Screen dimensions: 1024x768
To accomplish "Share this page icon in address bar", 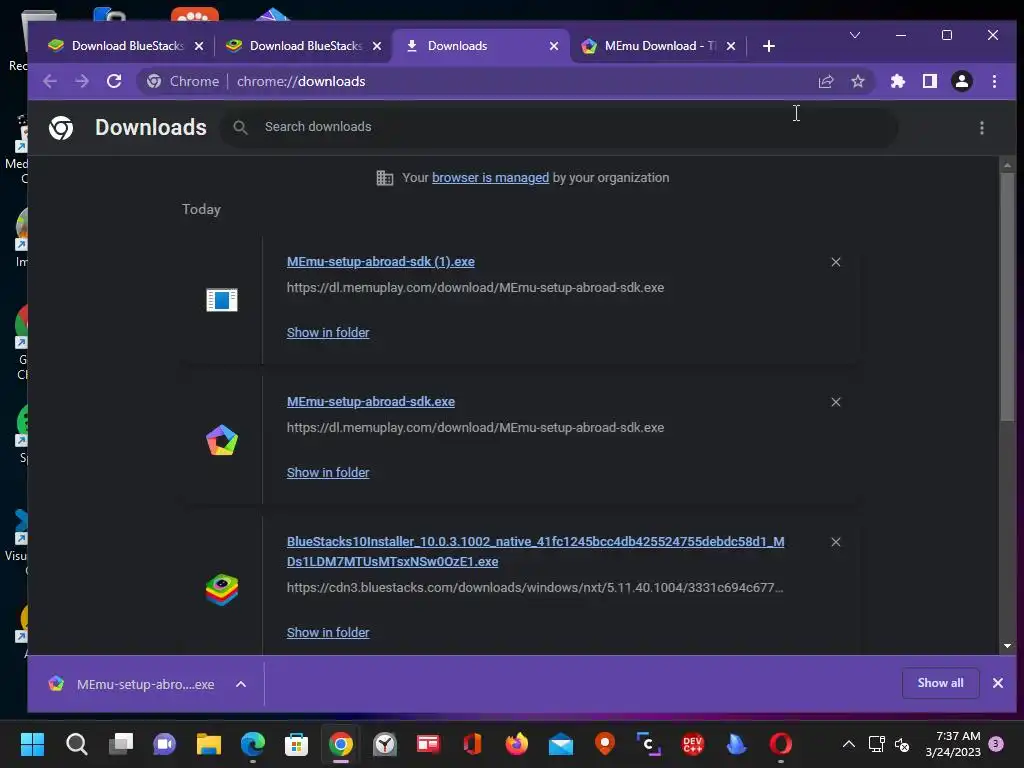I will pyautogui.click(x=826, y=81).
